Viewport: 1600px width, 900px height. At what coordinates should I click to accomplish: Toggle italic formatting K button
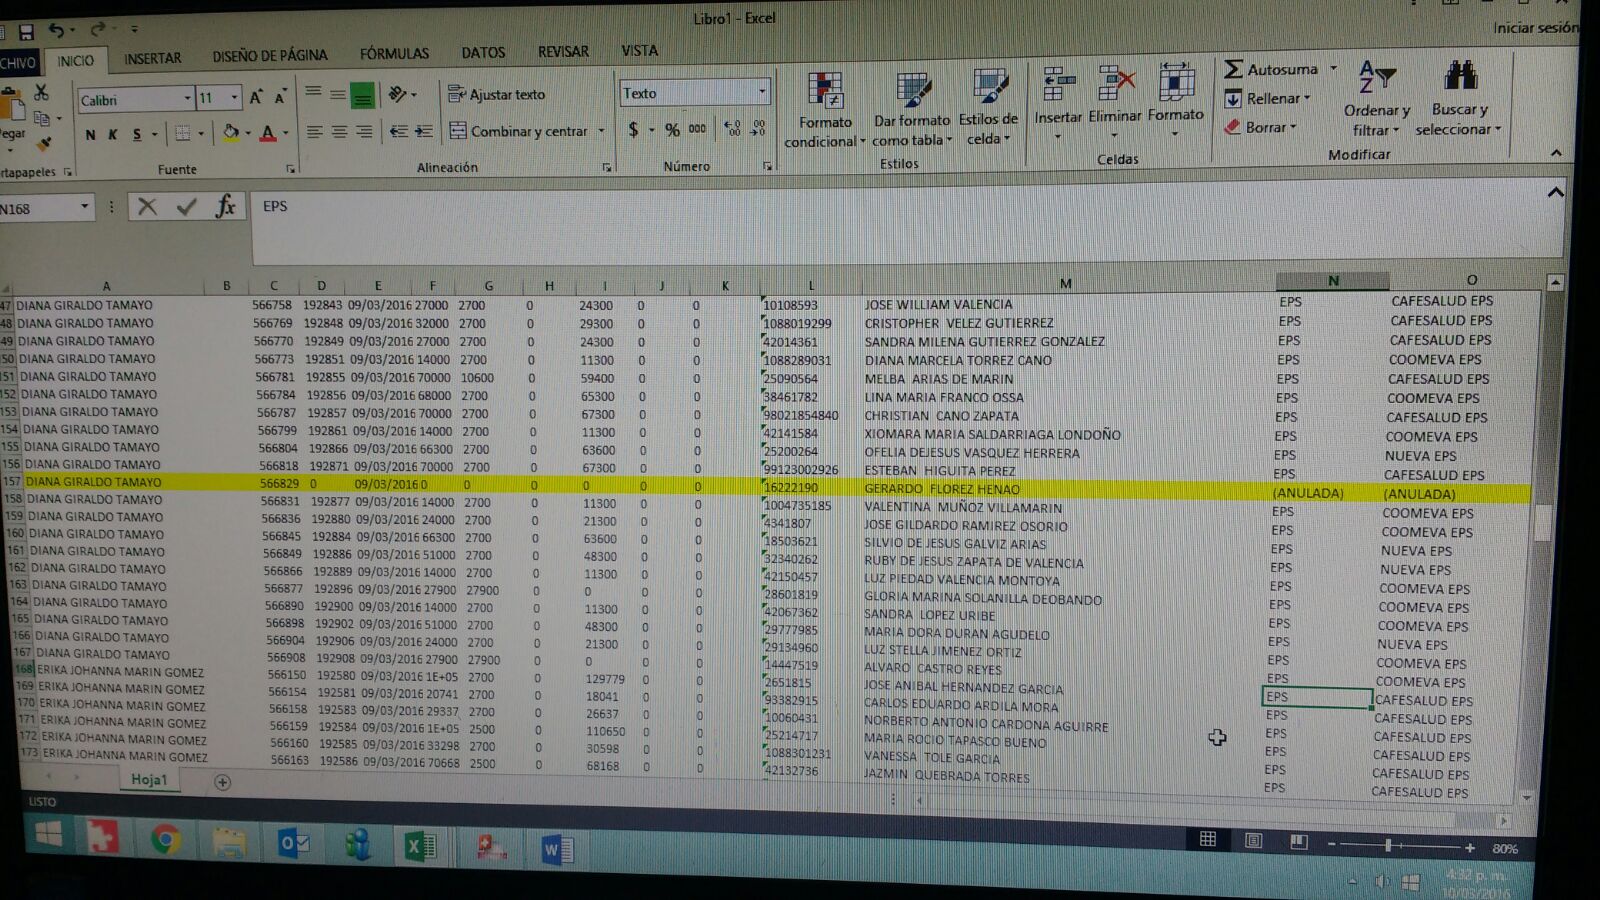point(113,134)
